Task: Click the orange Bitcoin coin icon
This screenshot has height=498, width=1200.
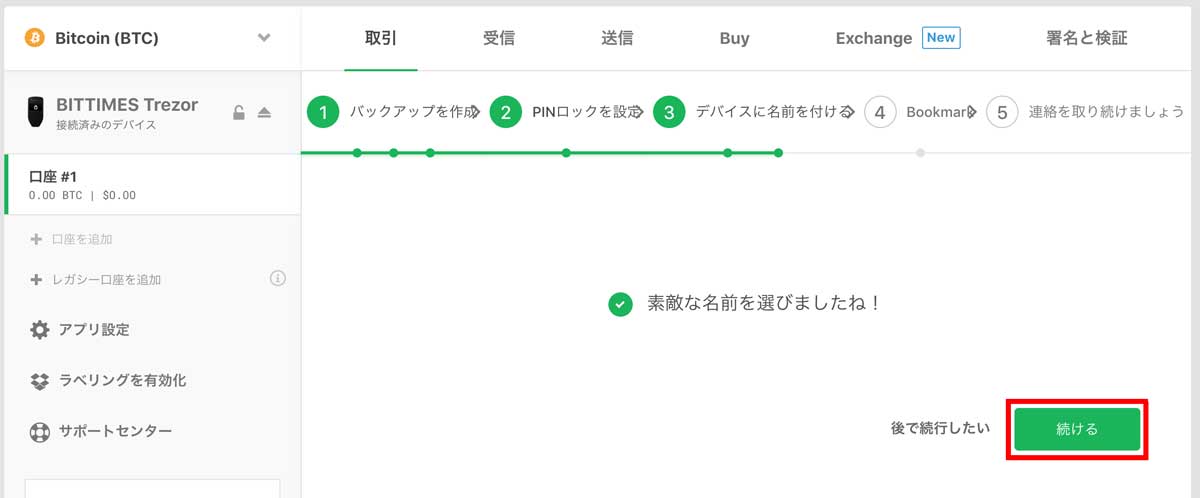Action: coord(36,38)
